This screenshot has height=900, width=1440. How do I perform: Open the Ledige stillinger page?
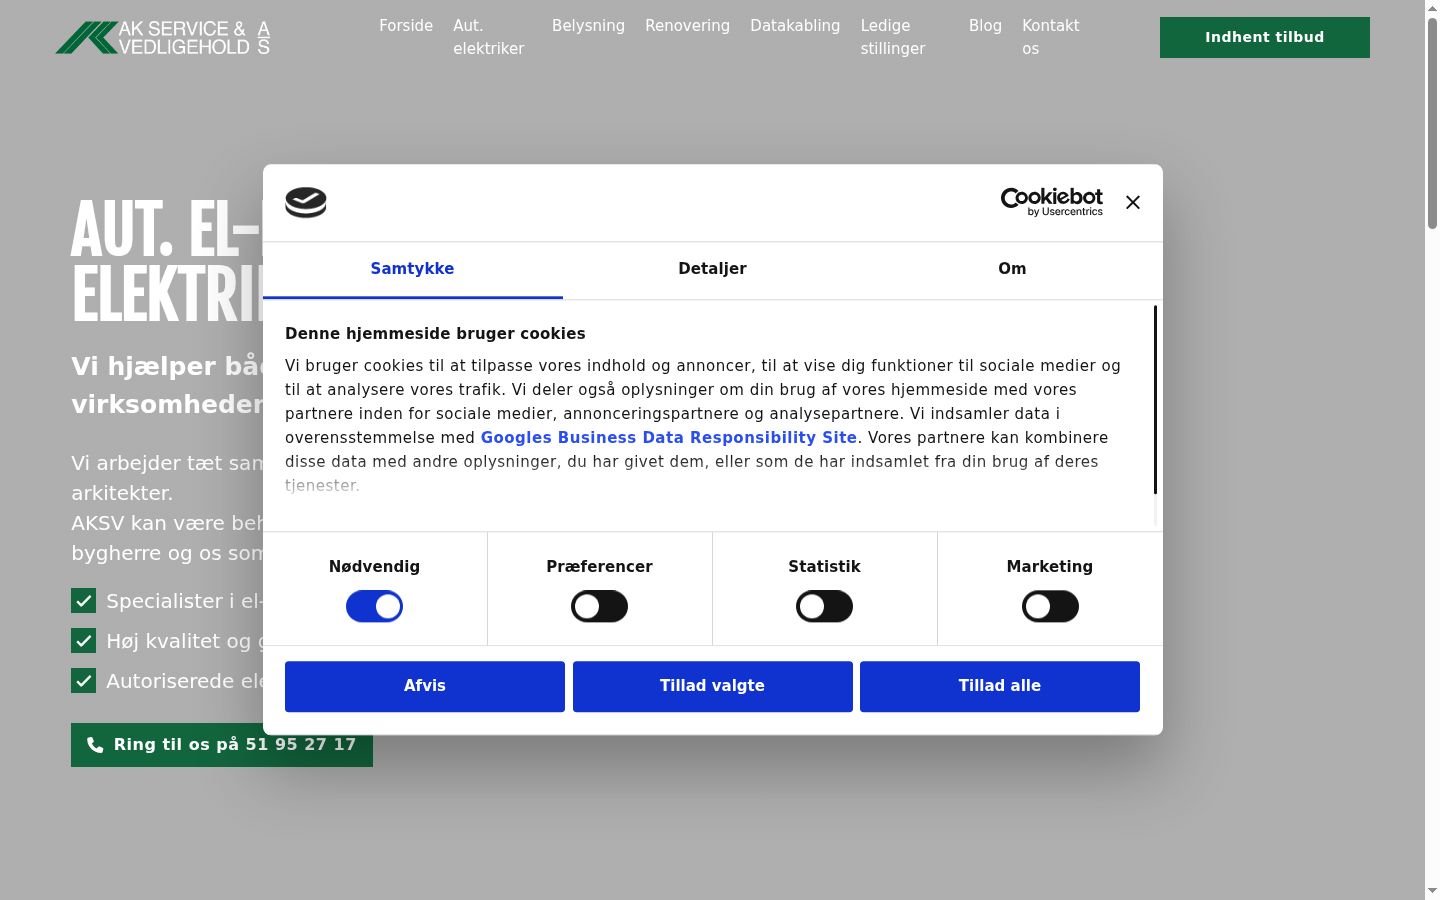[893, 37]
